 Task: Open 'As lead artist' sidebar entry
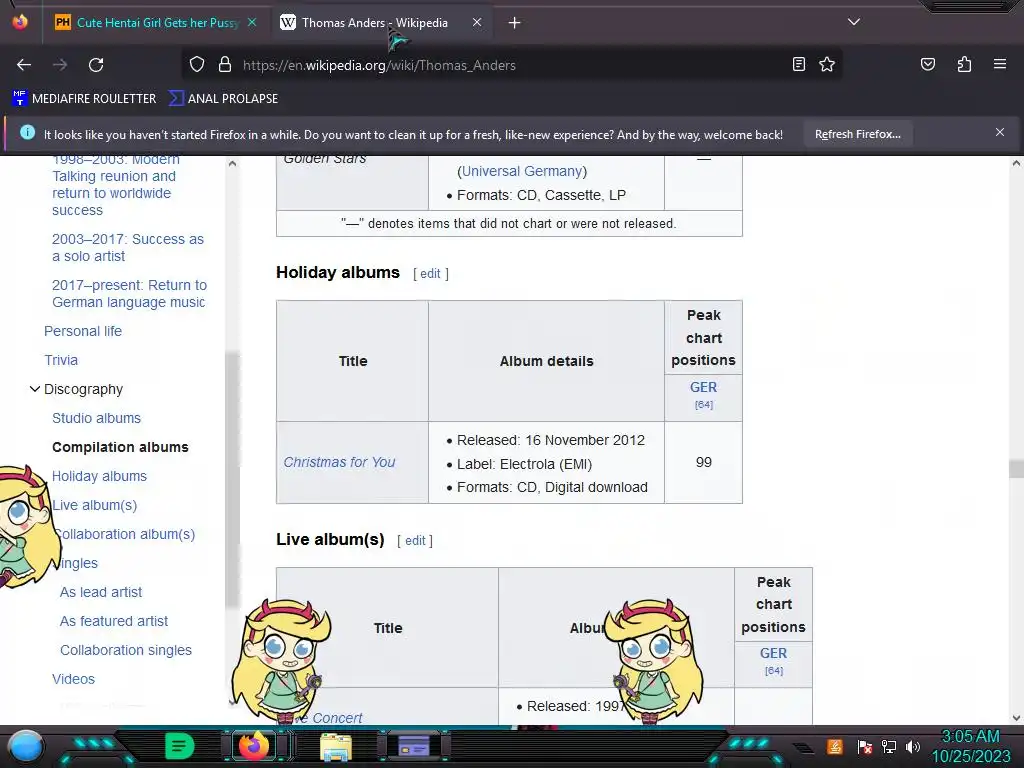(x=101, y=592)
